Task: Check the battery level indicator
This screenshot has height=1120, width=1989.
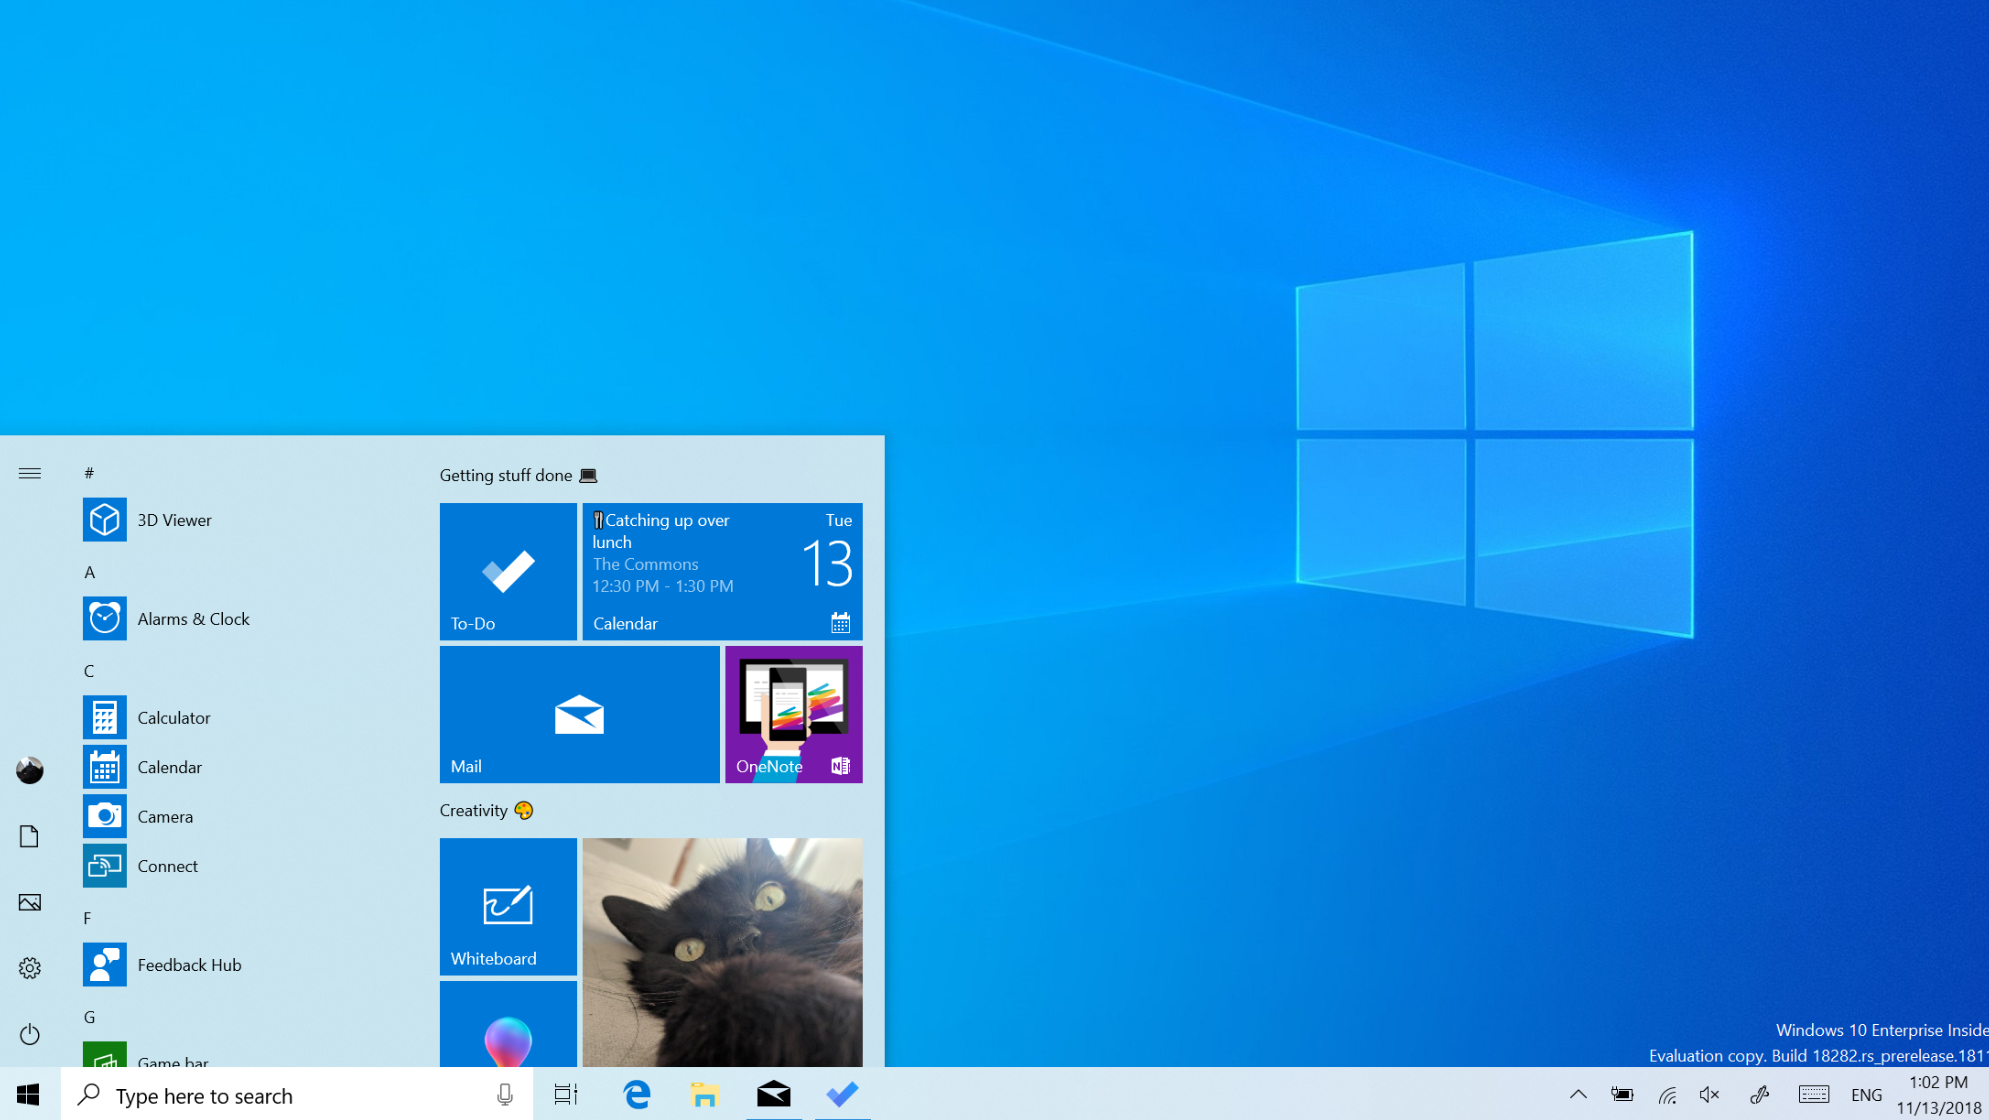Action: (x=1622, y=1094)
